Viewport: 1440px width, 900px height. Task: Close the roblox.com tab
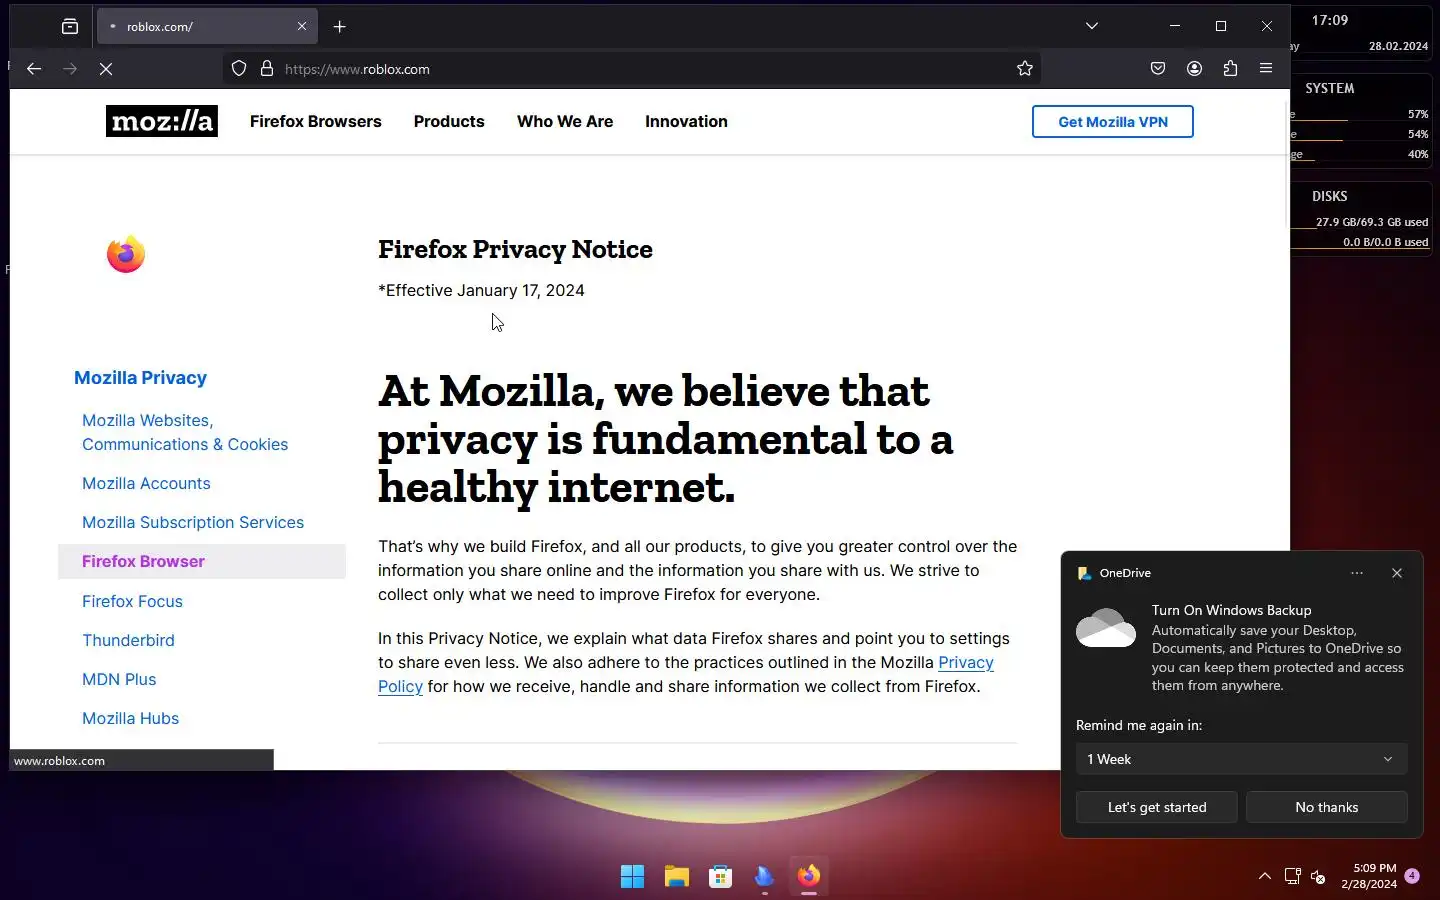(x=302, y=27)
